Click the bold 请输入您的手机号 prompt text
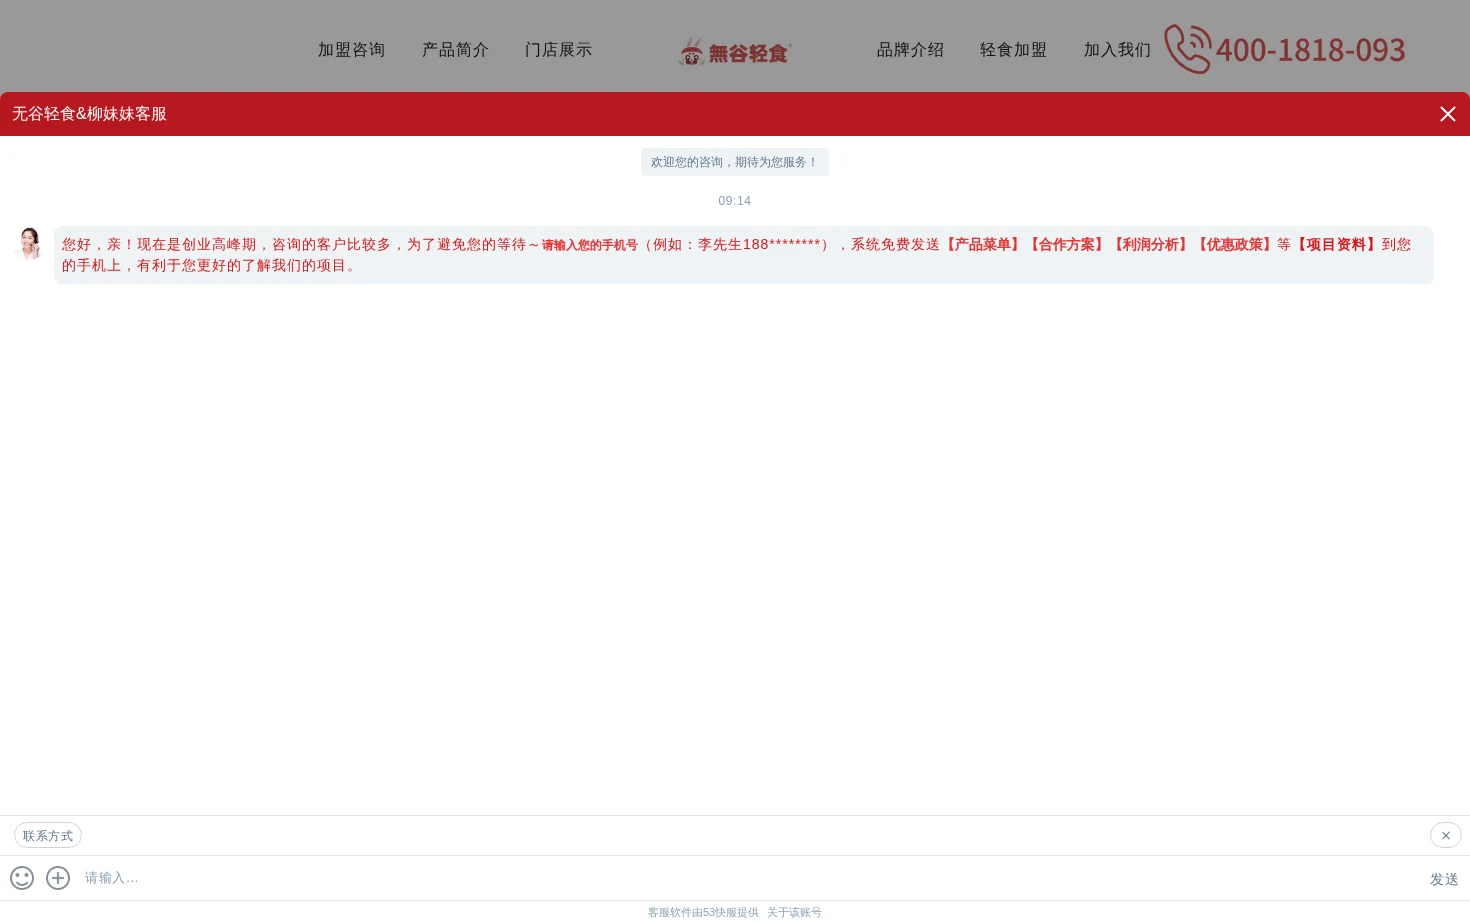 (x=590, y=245)
